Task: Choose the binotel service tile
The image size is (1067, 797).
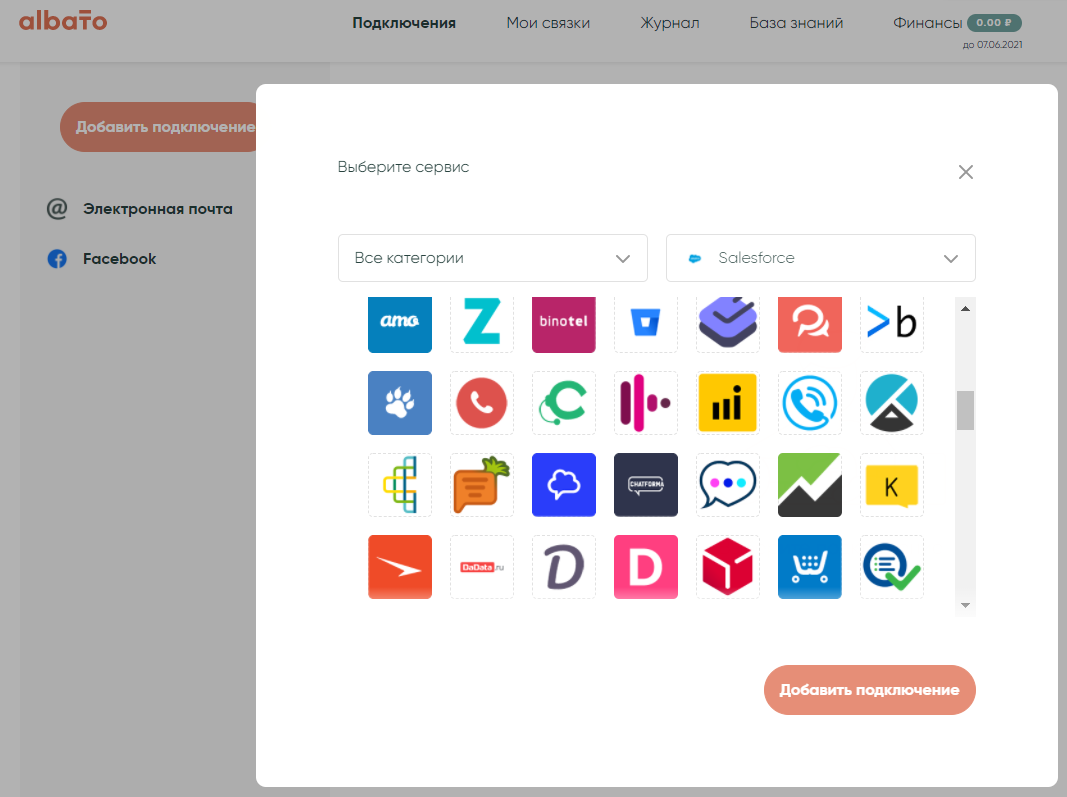Action: coord(564,322)
